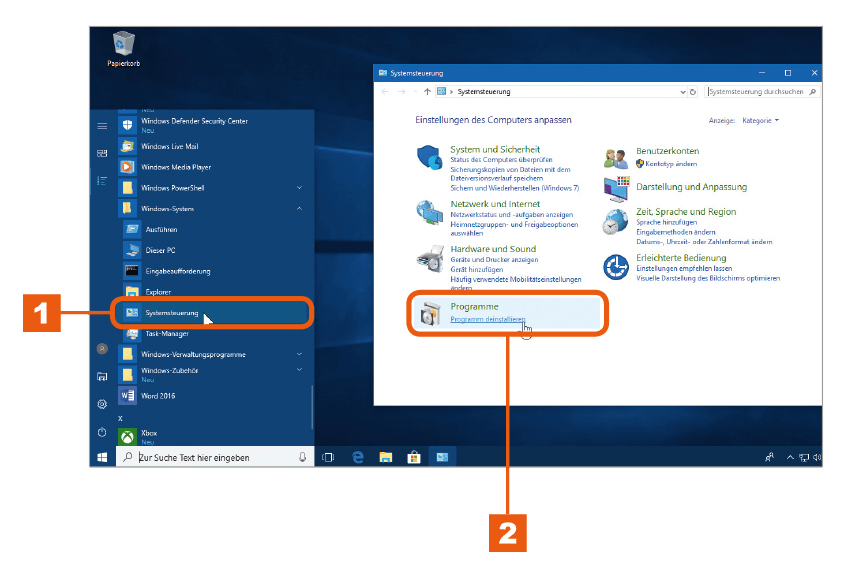Collapse the Windows-System folder
850x571 pixels.
(x=299, y=208)
